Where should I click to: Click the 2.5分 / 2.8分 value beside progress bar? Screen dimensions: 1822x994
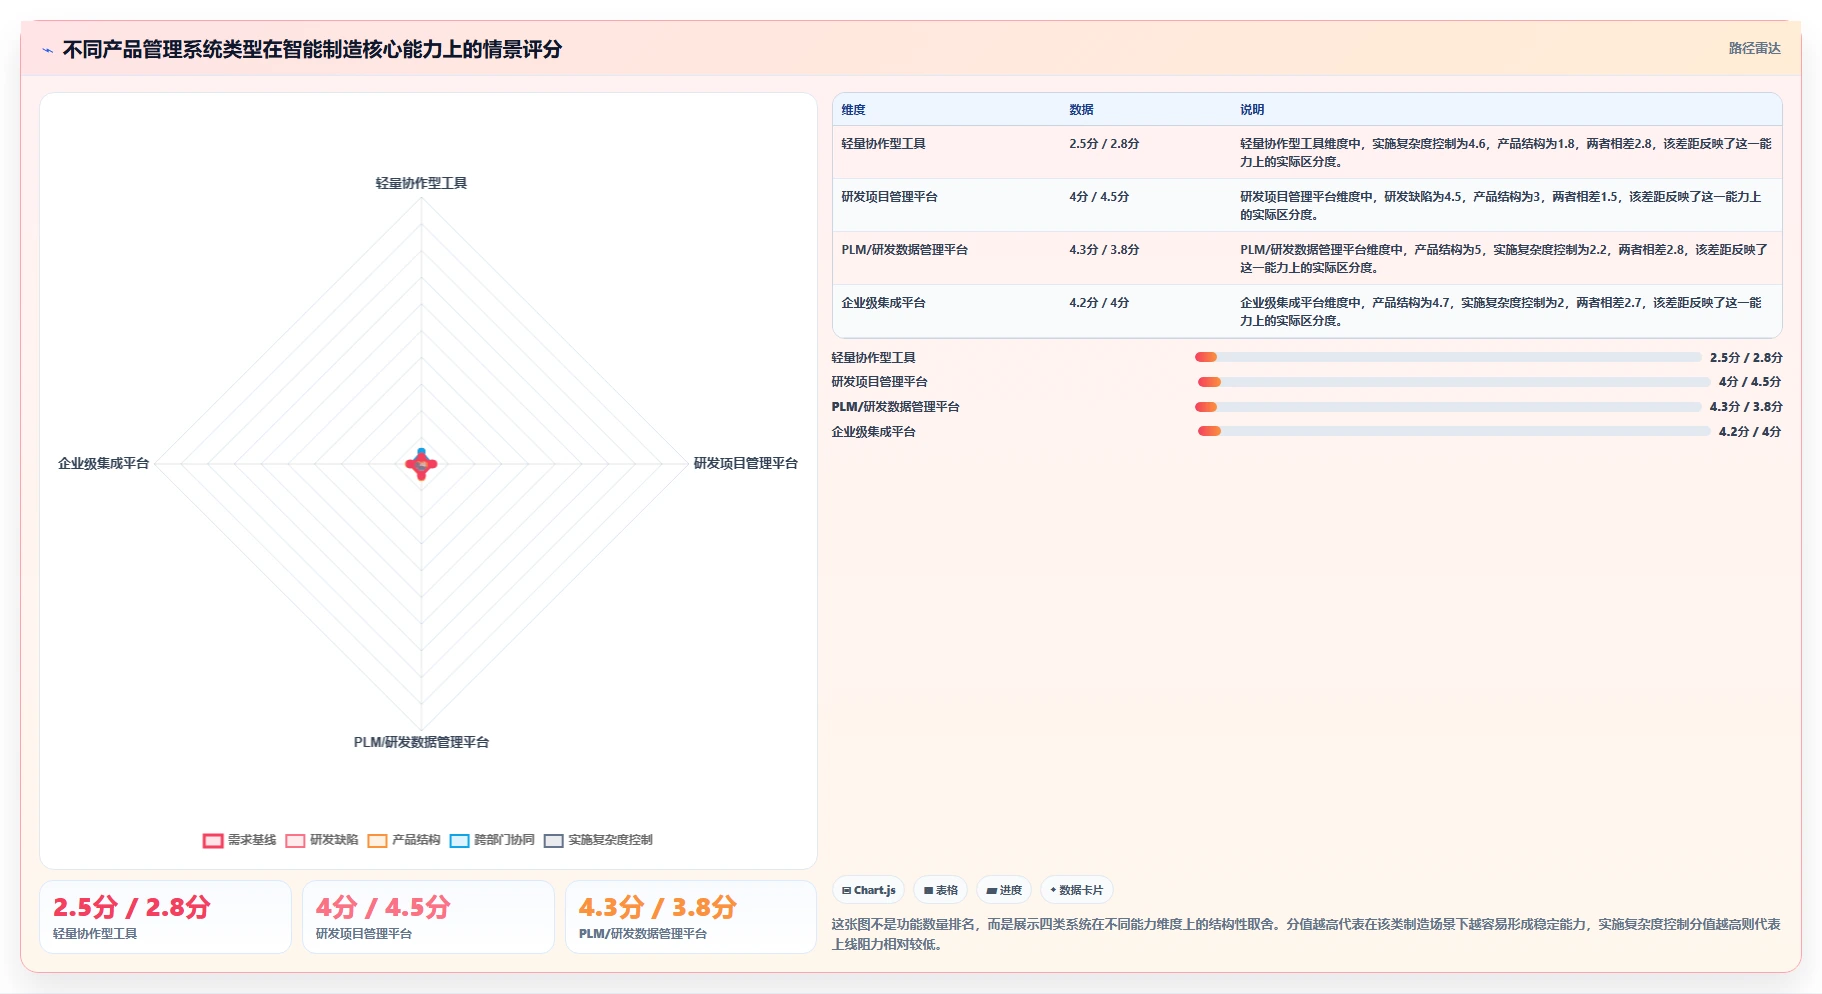1746,358
